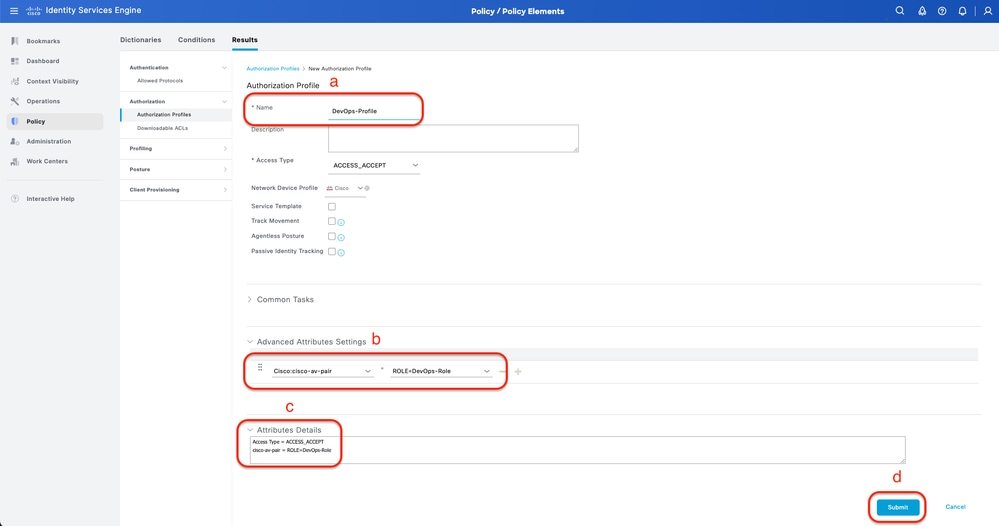999x526 pixels.
Task: Collapse the Attributes Details section
Action: point(250,430)
